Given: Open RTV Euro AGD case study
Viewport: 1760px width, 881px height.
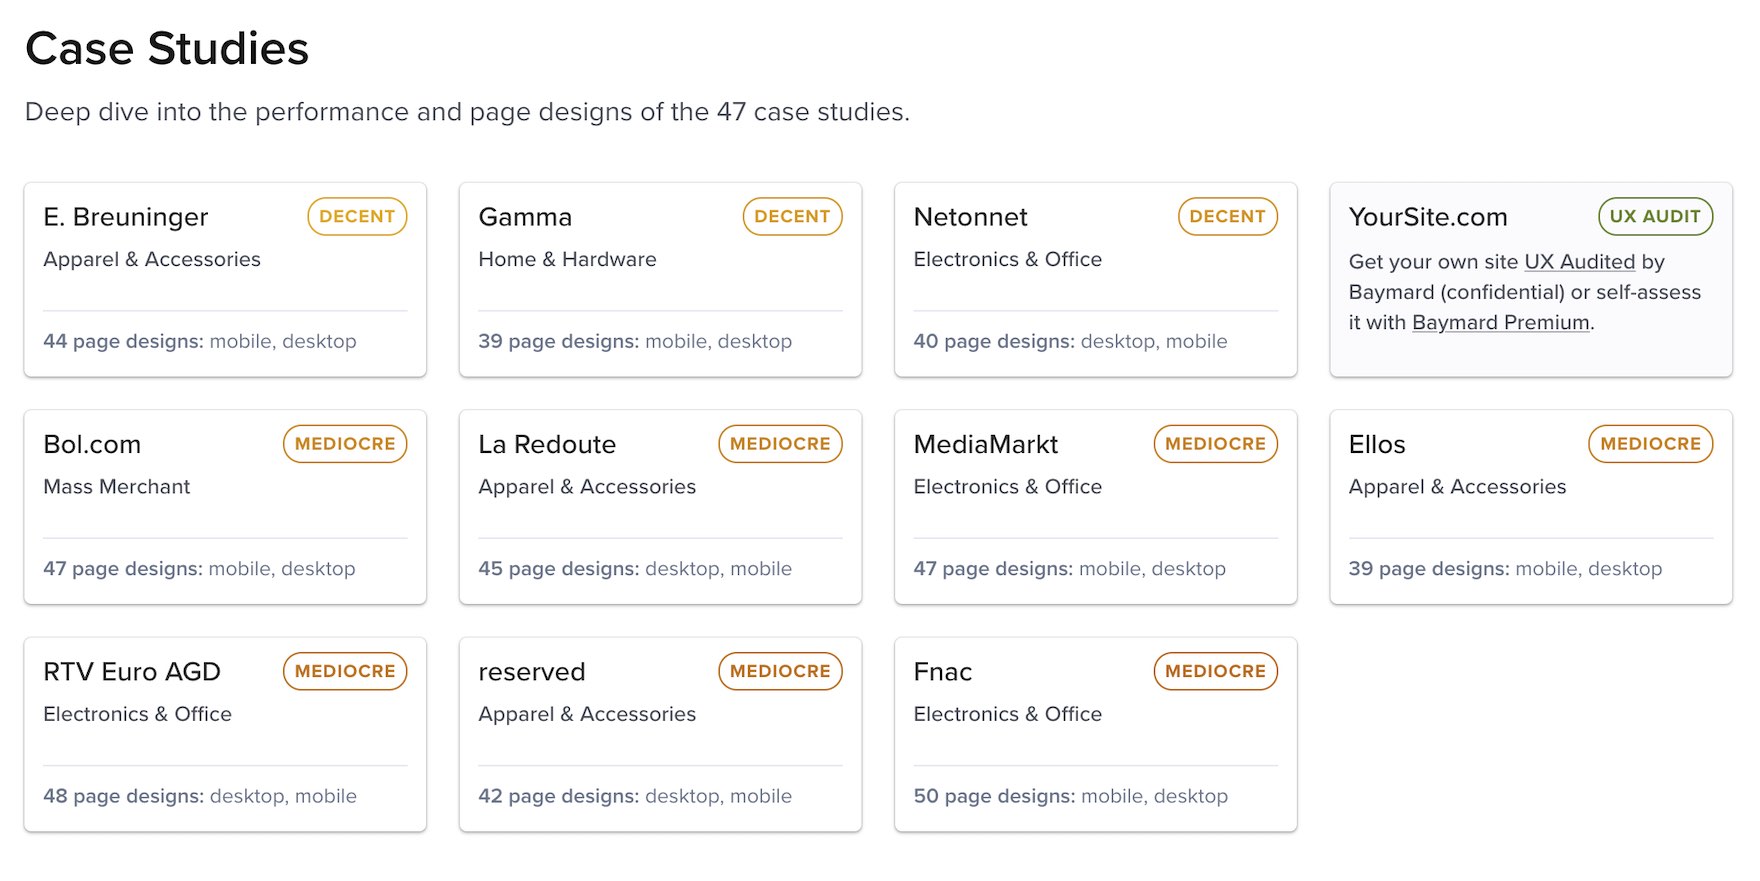Looking at the screenshot, I should click(132, 672).
